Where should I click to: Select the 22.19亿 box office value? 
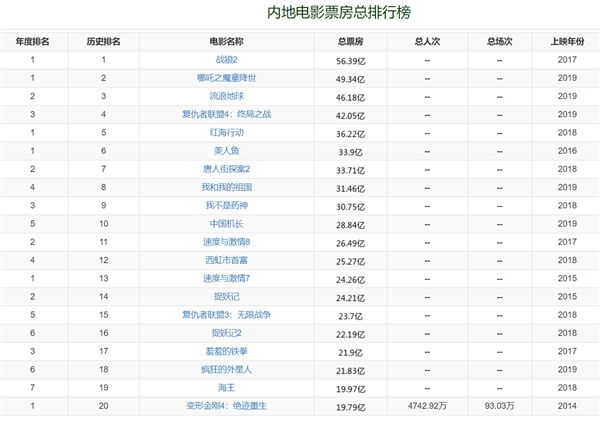click(x=351, y=335)
